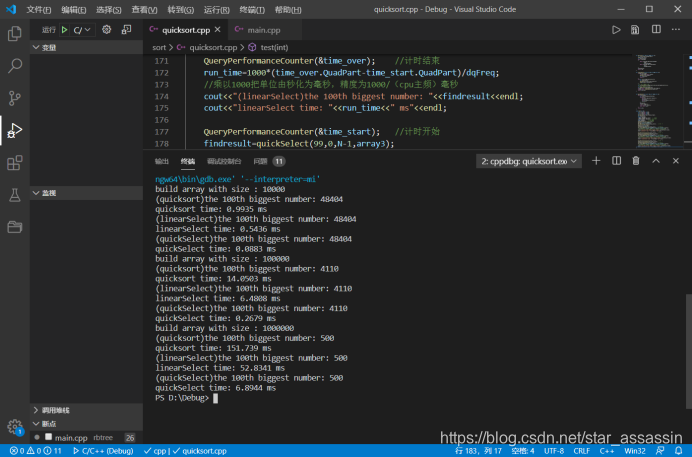692x457 pixels.
Task: Open editor More Actions ellipsis
Action: [676, 30]
